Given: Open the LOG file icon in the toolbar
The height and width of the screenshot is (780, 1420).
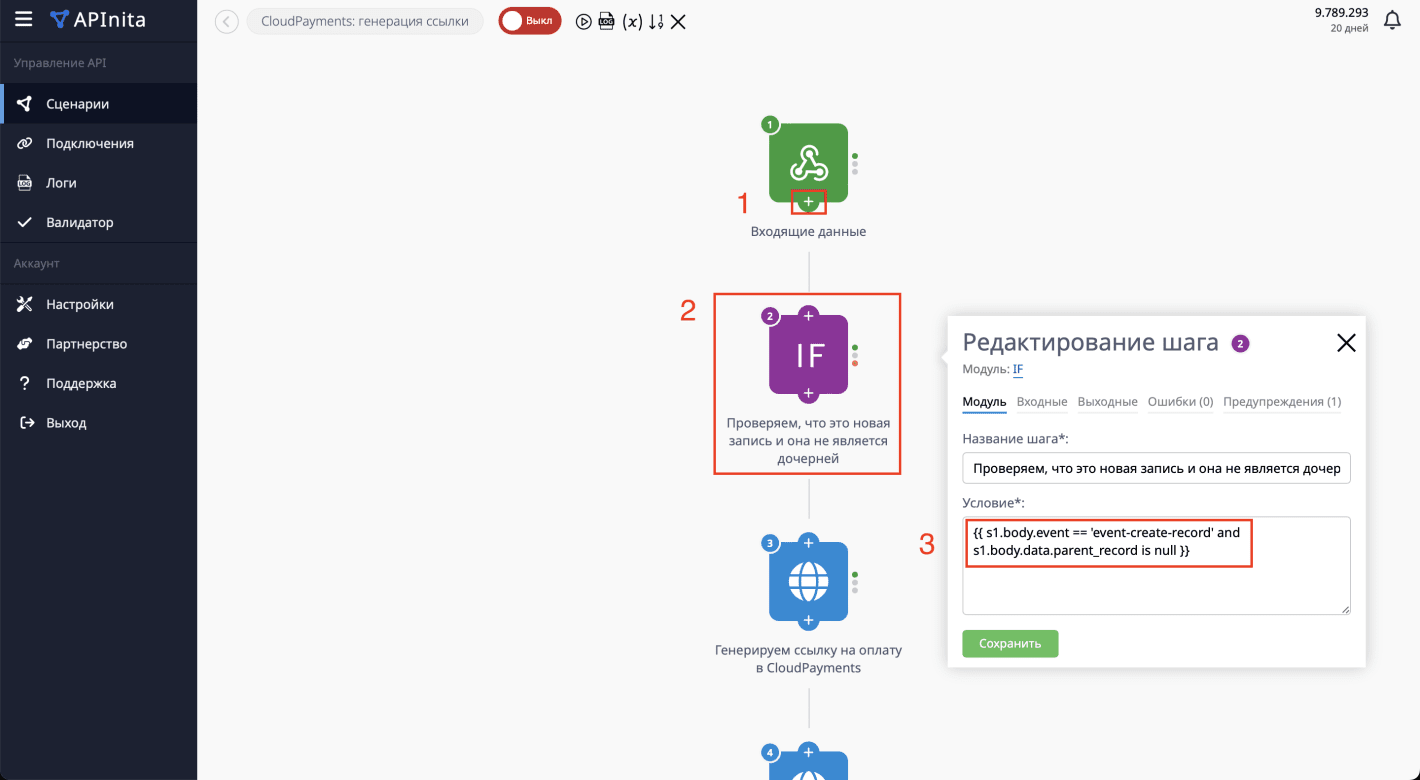Looking at the screenshot, I should tap(608, 20).
